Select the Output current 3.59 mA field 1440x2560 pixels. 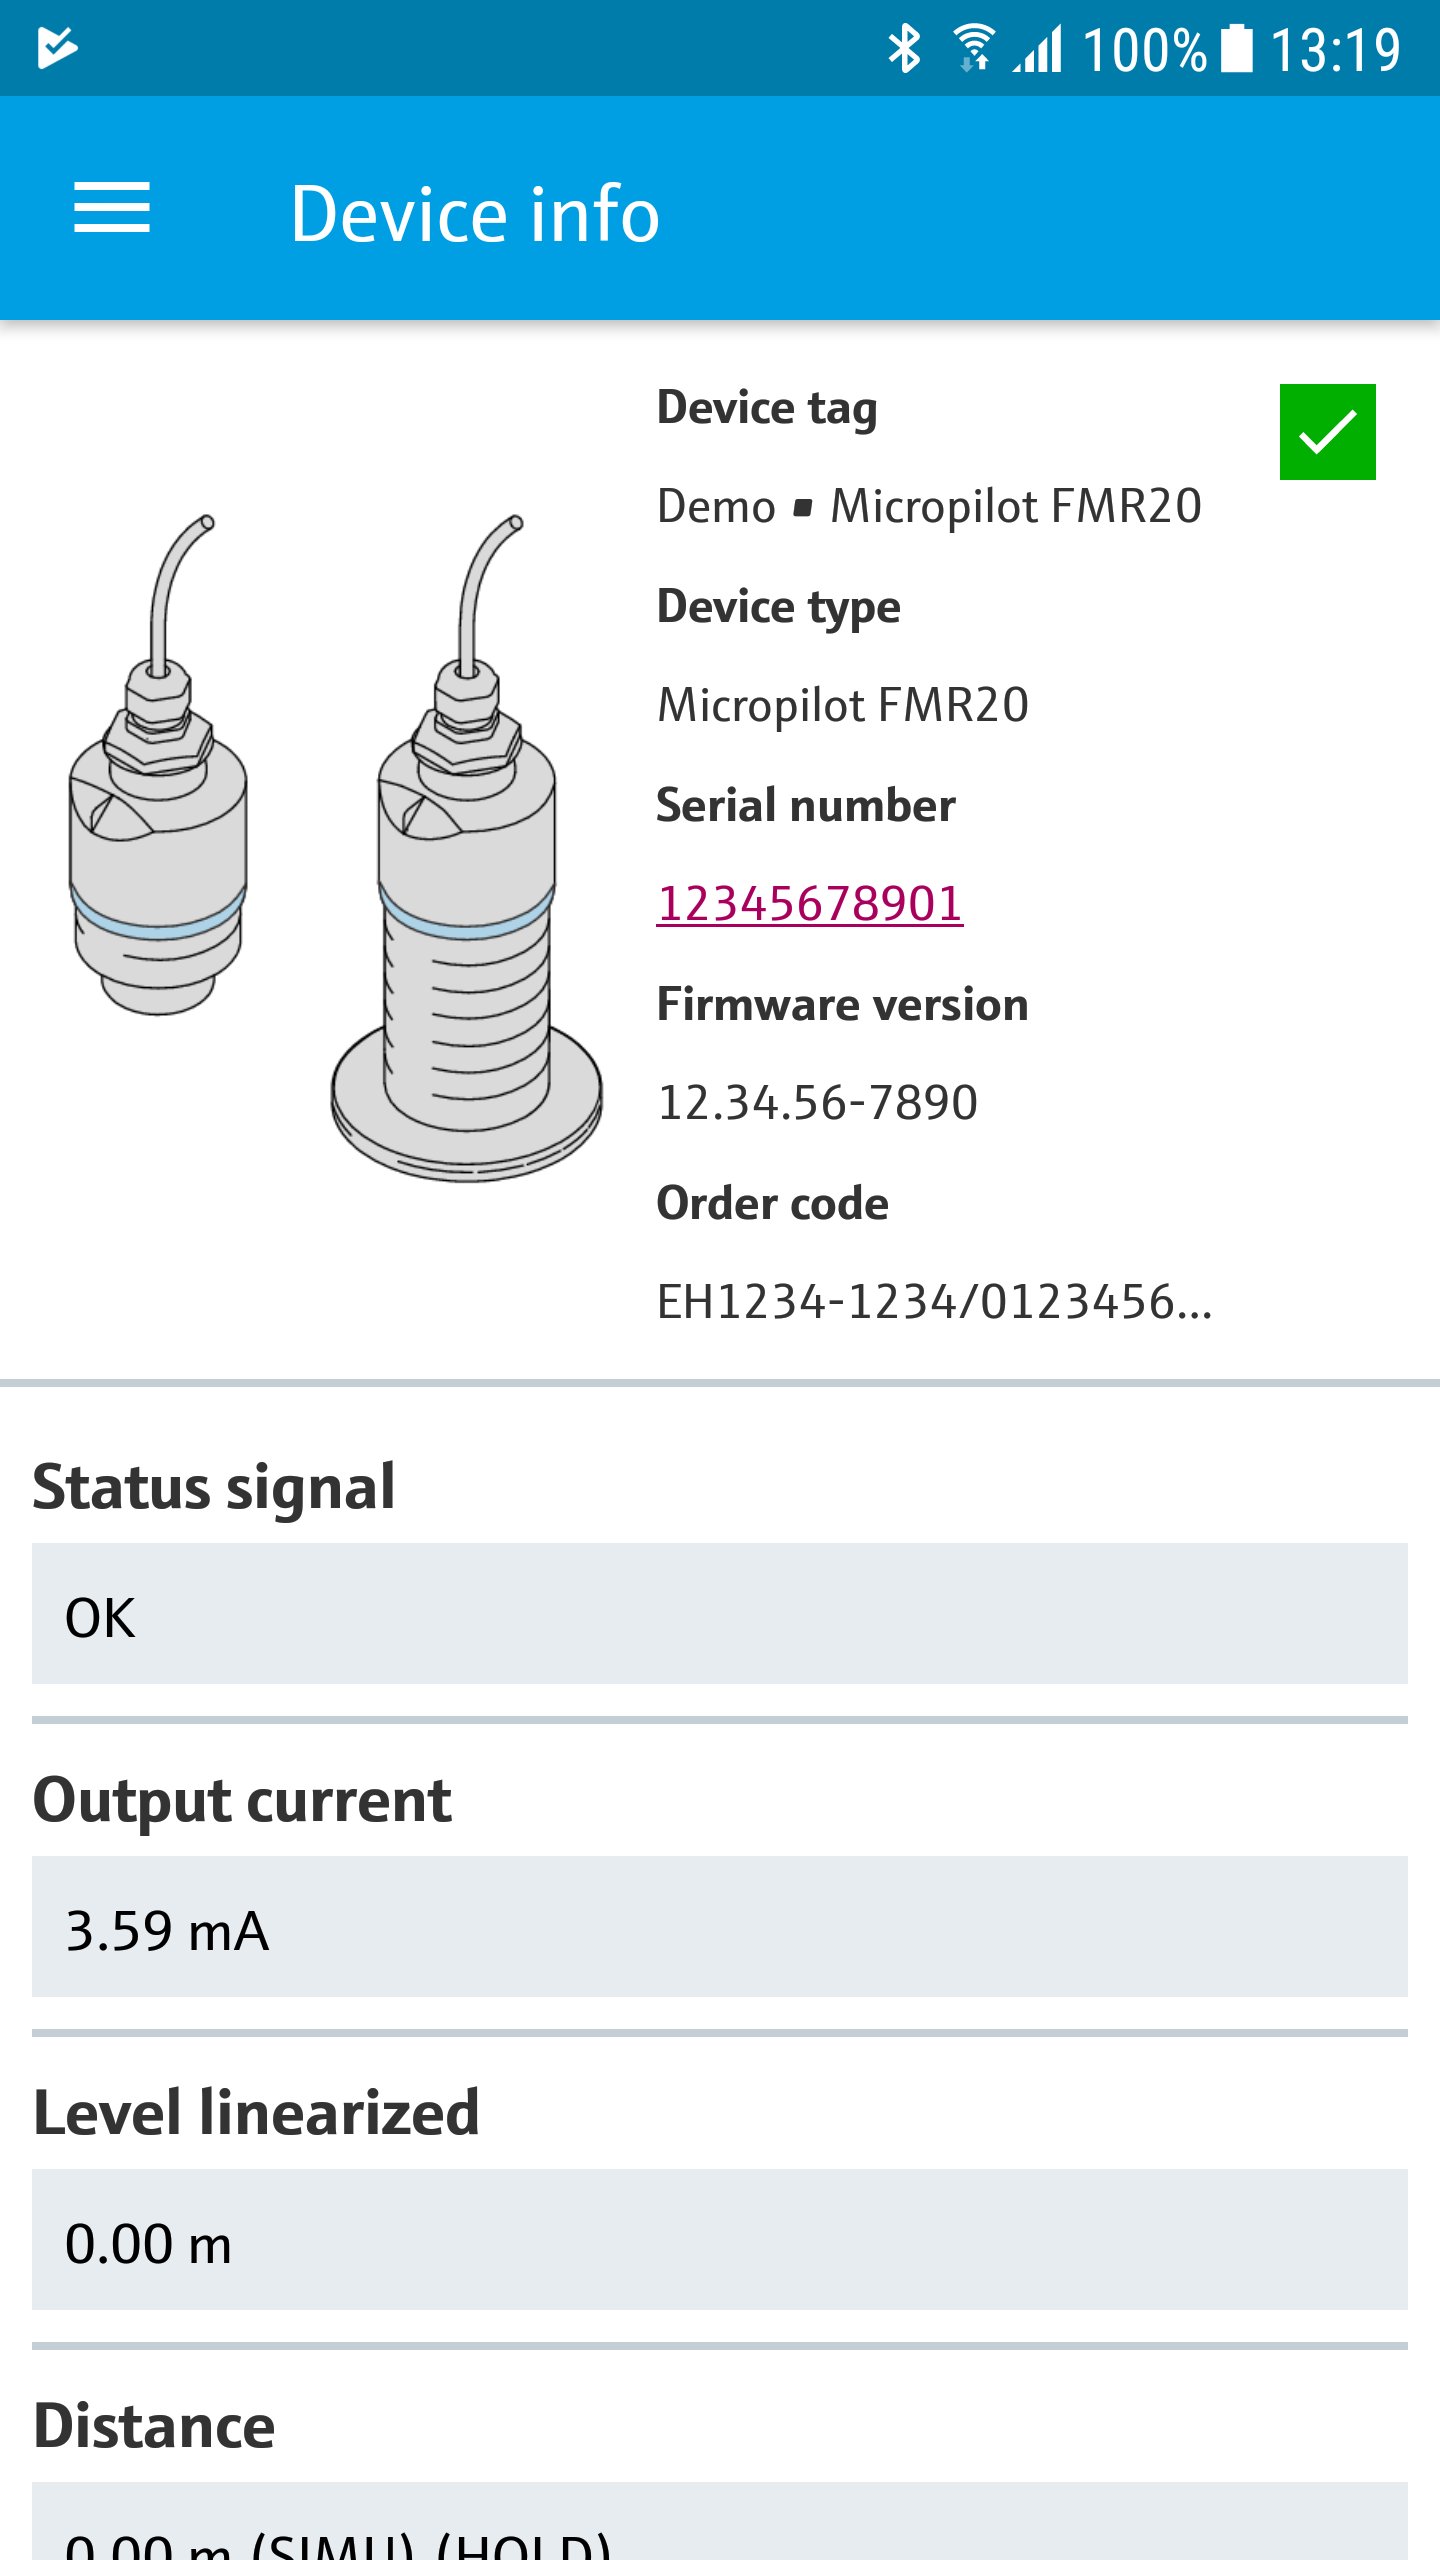[720, 1927]
